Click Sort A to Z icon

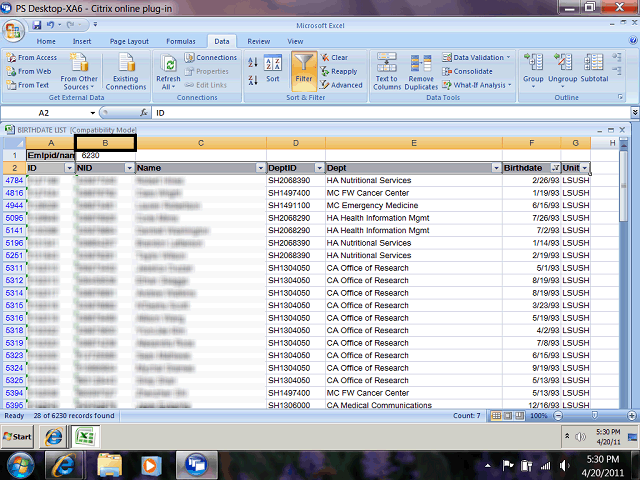(249, 60)
